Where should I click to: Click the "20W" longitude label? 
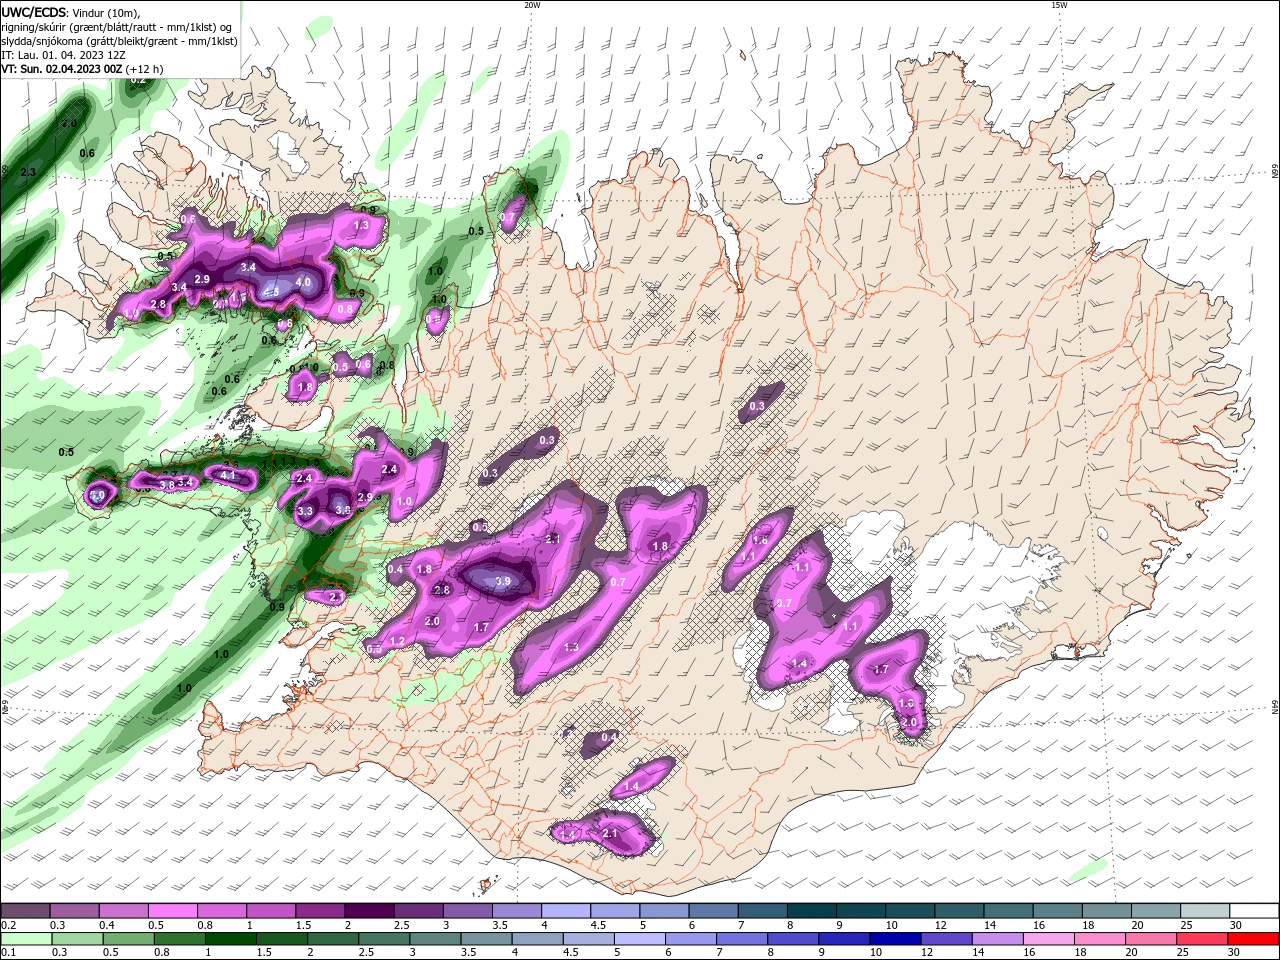(532, 5)
